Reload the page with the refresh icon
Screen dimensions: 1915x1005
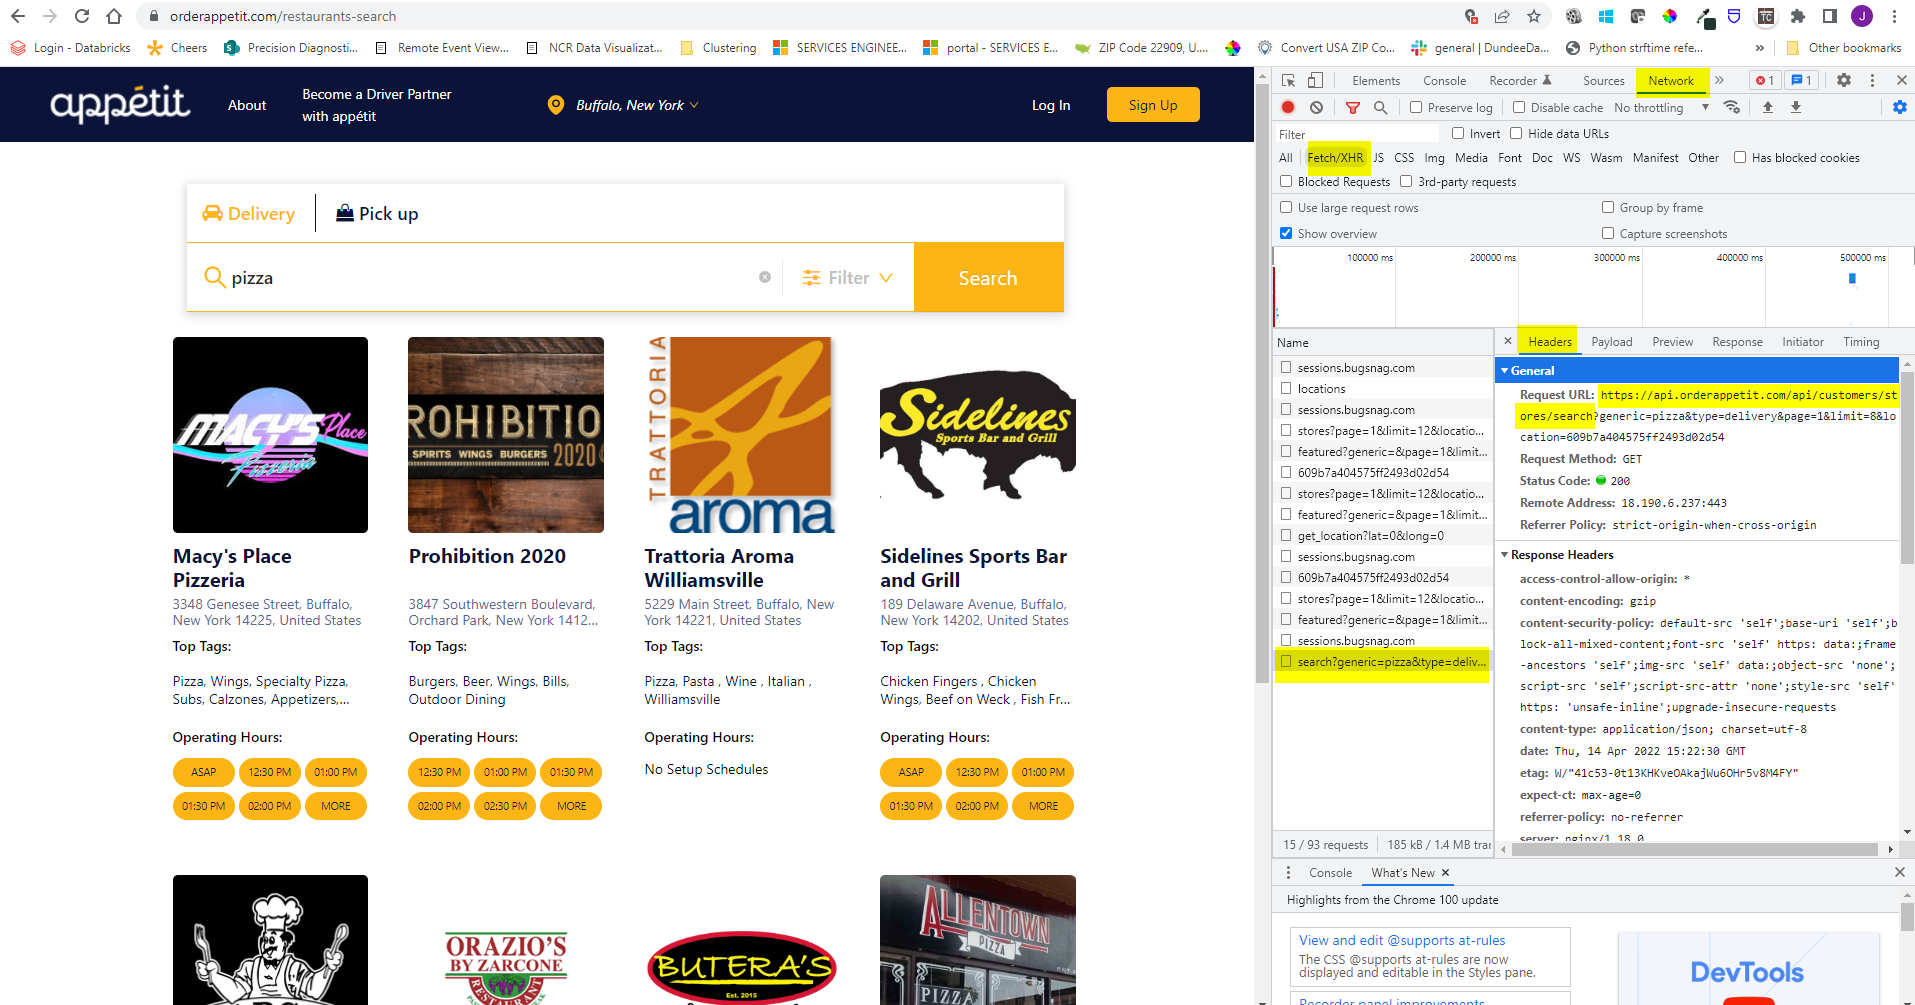coord(82,16)
